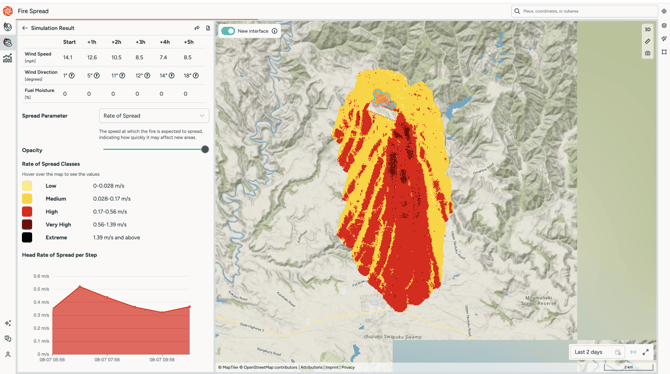The width and height of the screenshot is (670, 374).
Task: Click the wind direction indicator for +5h
Action: click(x=196, y=76)
